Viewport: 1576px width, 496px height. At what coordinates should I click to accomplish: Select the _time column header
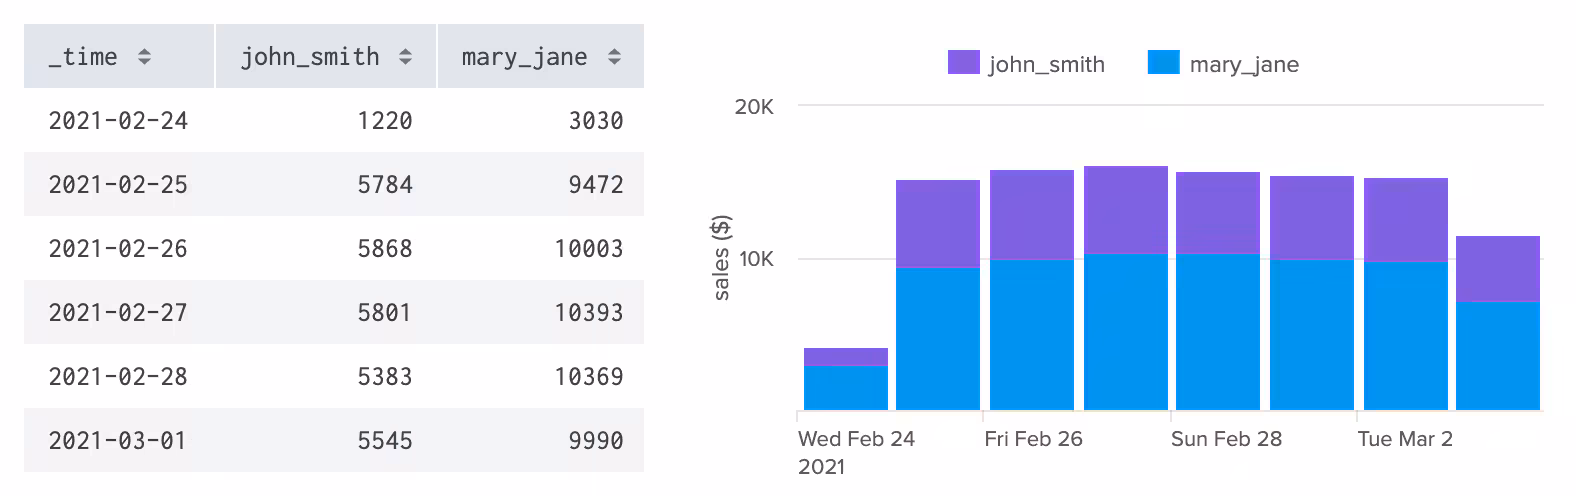pyautogui.click(x=83, y=57)
